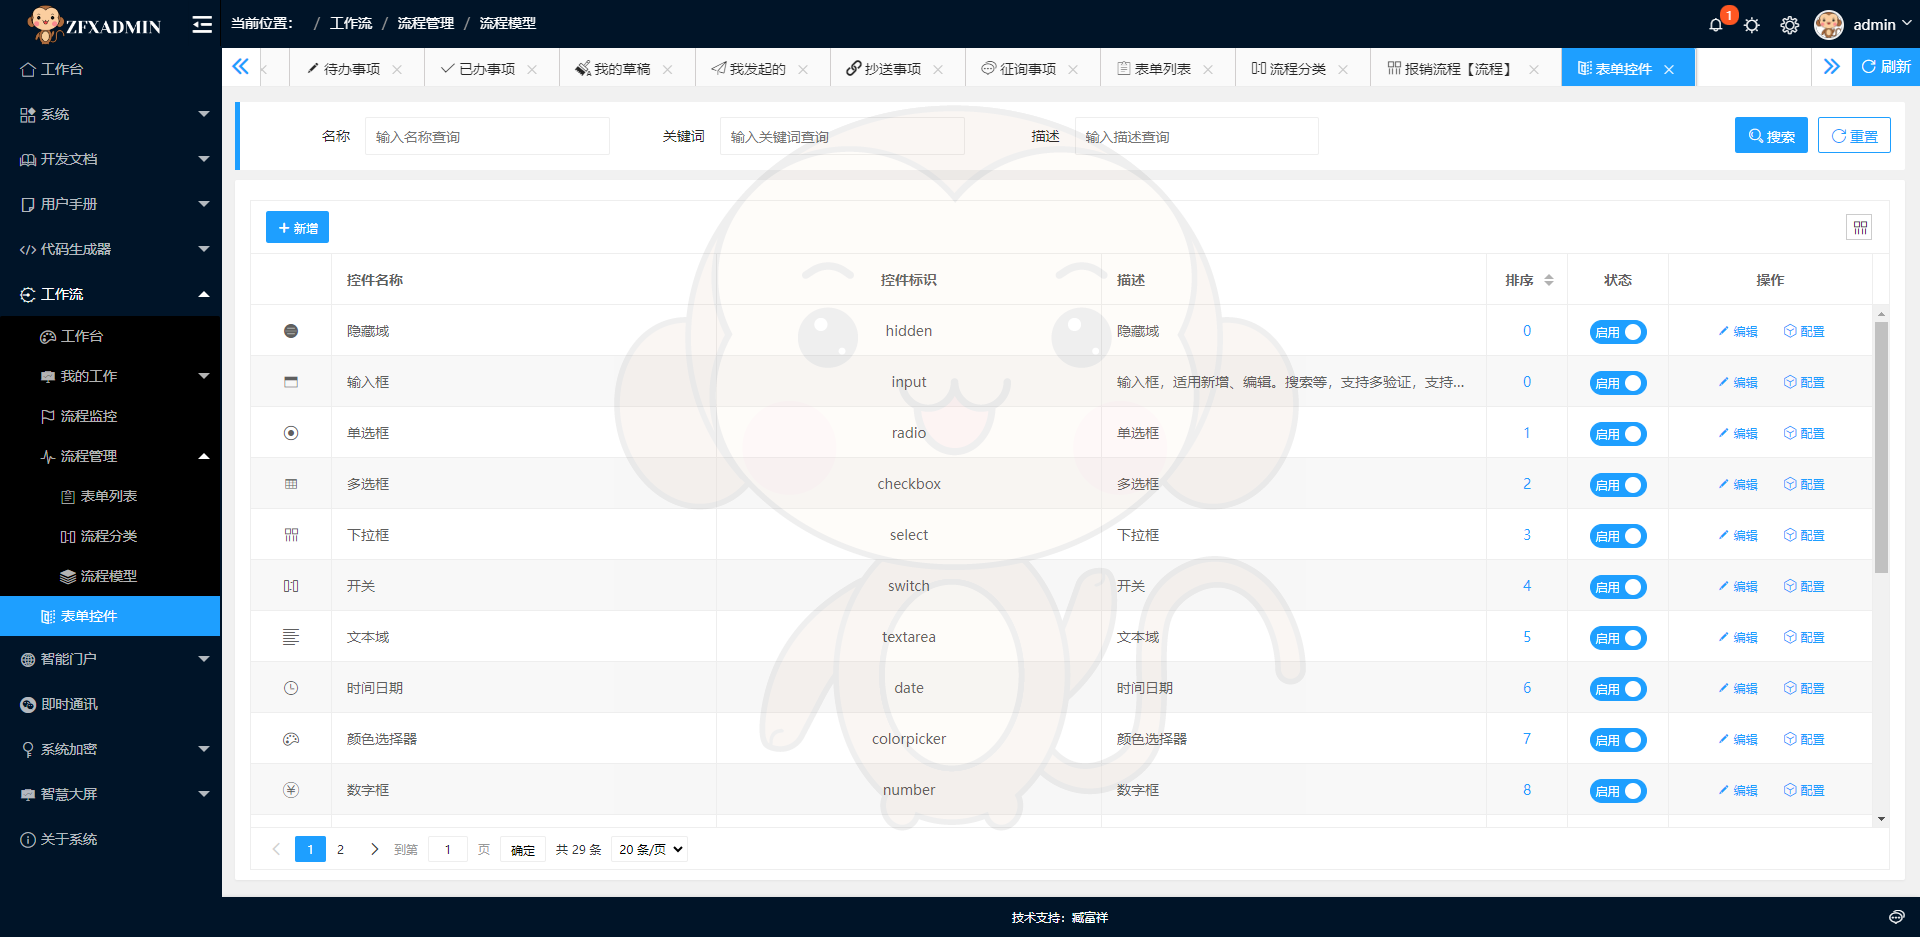Click the 下拉框 row control icon
Image resolution: width=1920 pixels, height=937 pixels.
[x=291, y=535]
